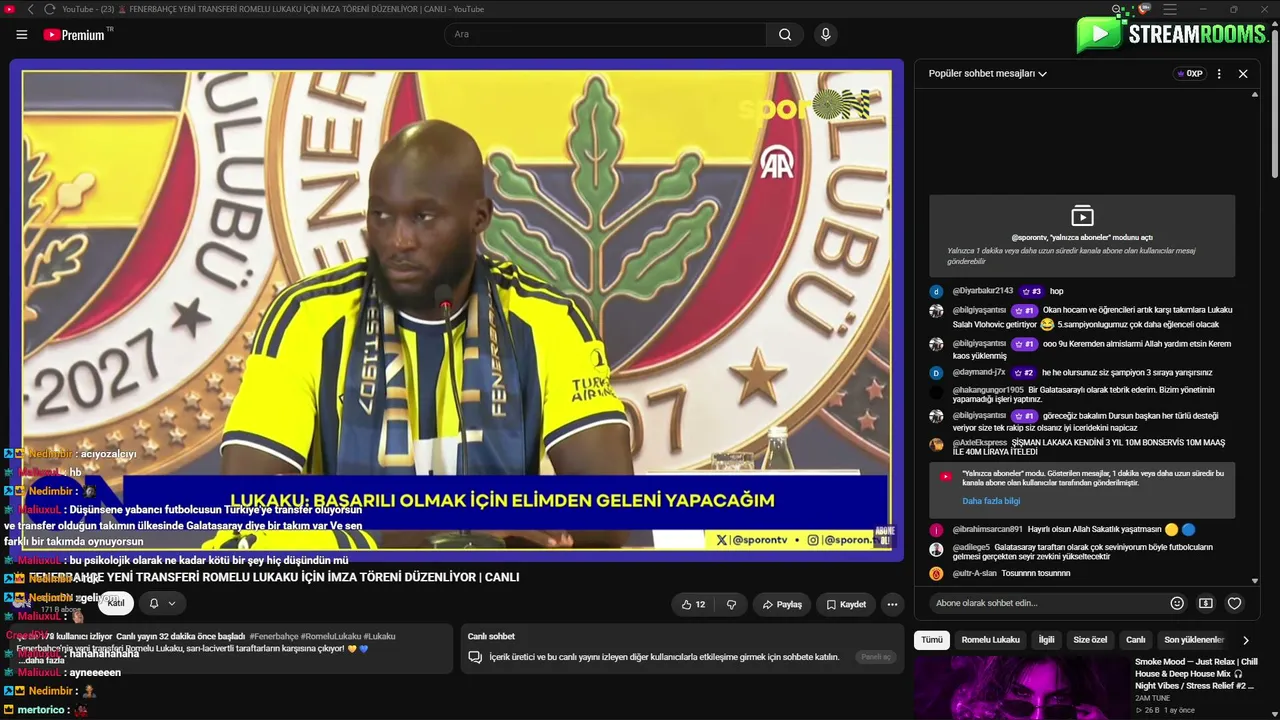Open the 0XP chat points badge
This screenshot has width=1280, height=720.
[1189, 73]
